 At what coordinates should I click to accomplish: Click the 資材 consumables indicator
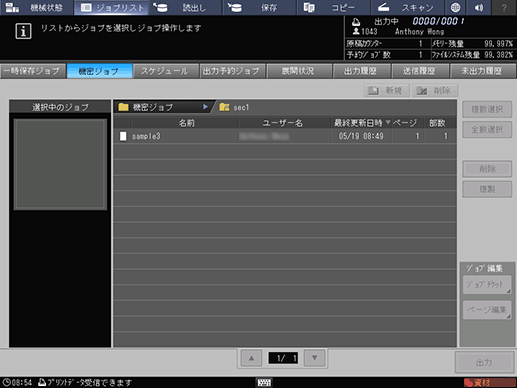point(489,383)
